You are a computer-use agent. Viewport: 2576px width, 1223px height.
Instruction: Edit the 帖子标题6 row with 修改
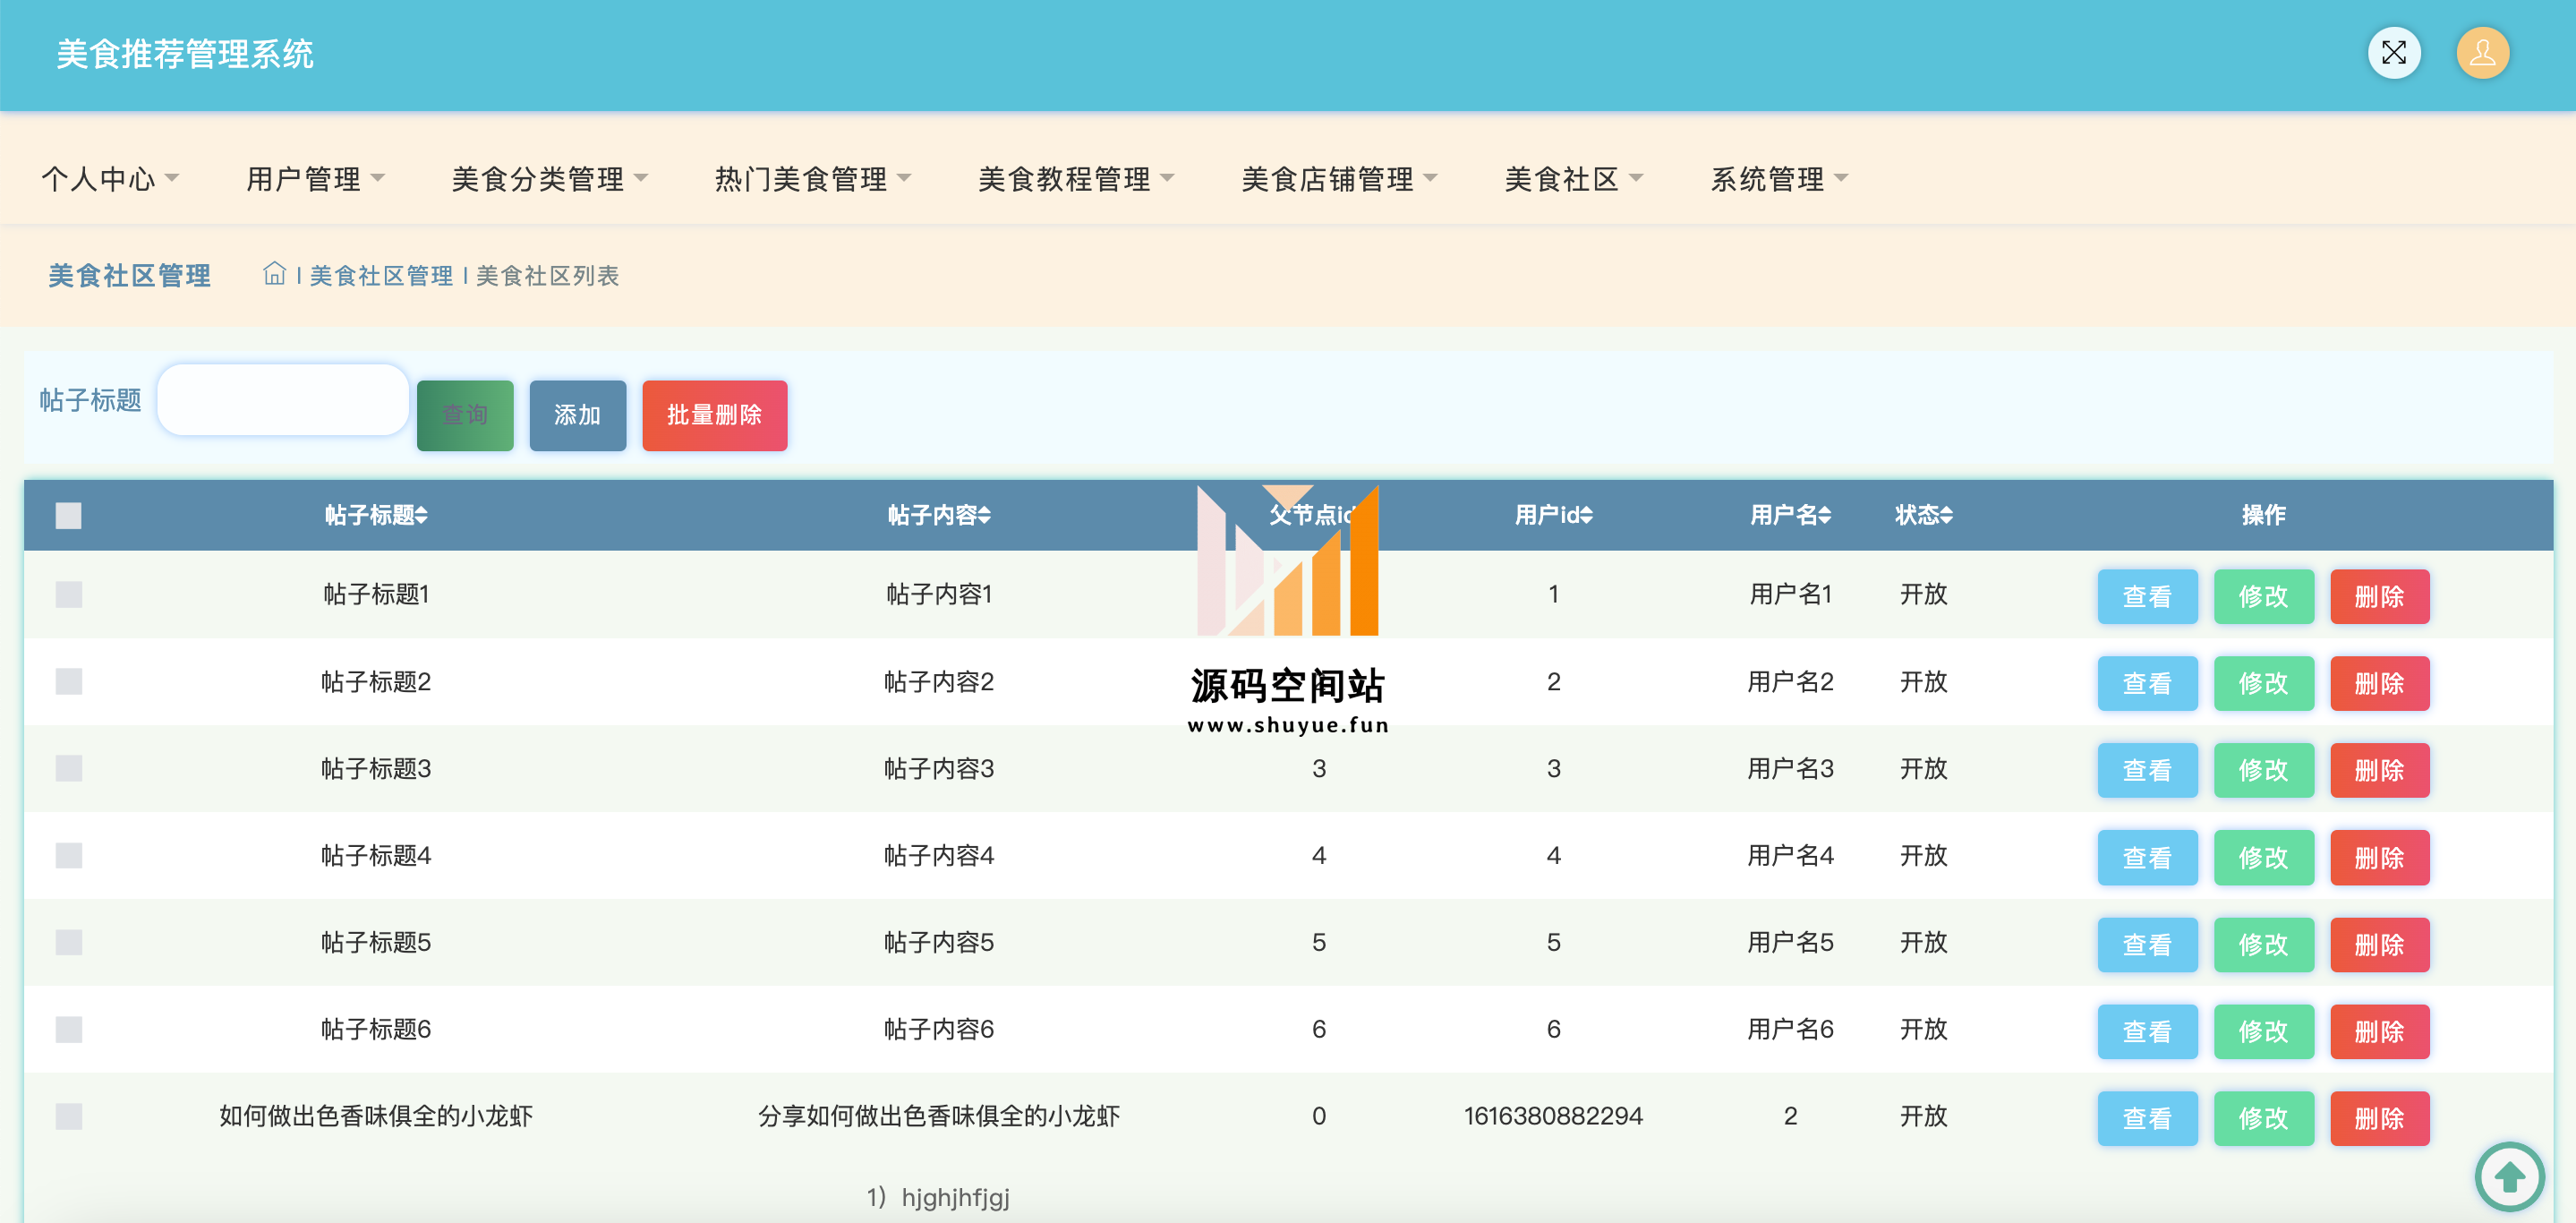(x=2263, y=1032)
